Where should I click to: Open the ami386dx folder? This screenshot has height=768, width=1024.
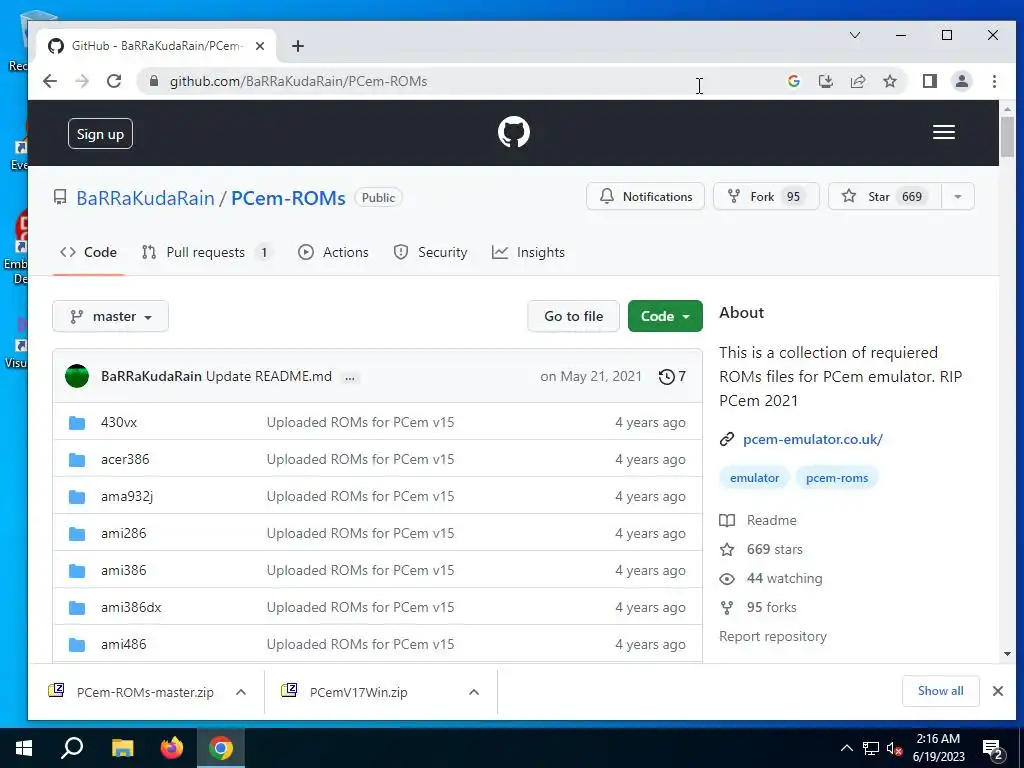[131, 607]
